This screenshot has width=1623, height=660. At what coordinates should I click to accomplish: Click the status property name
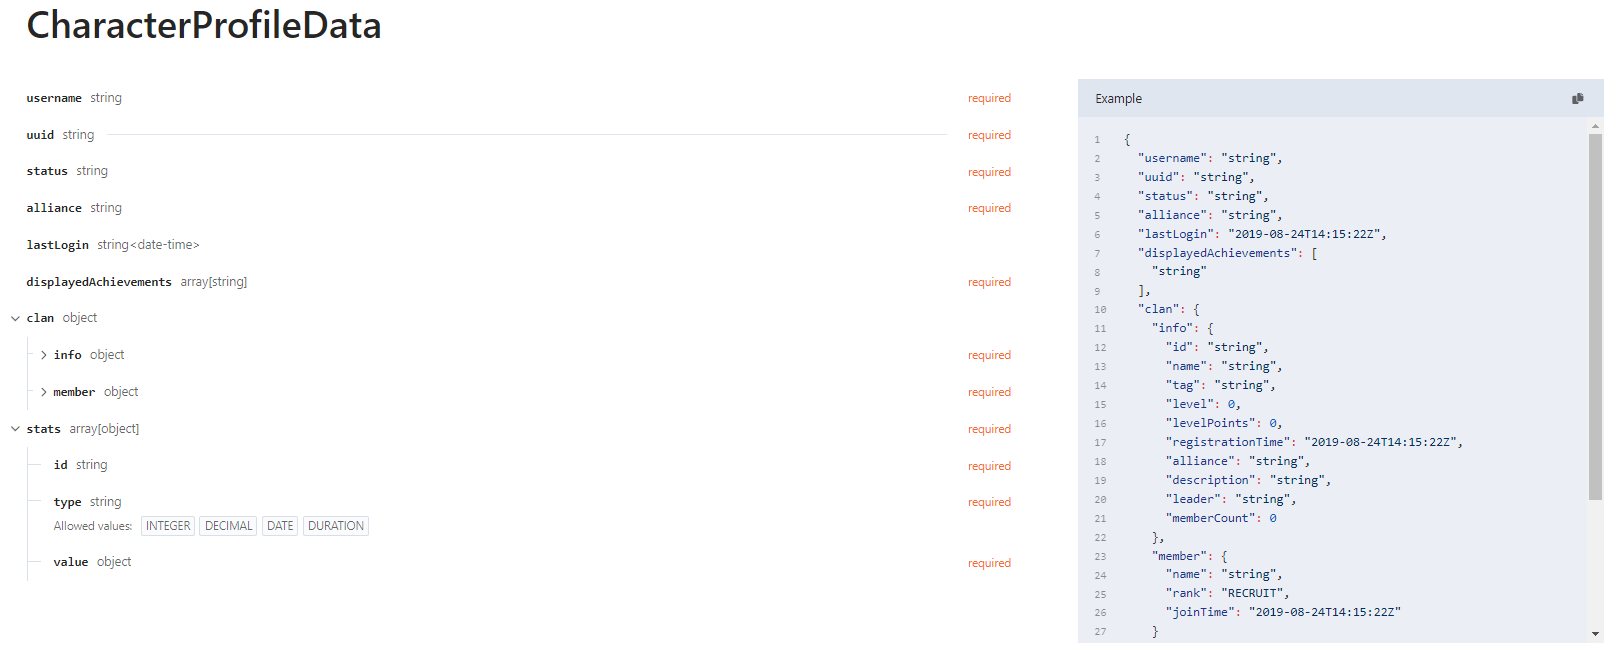(x=47, y=172)
